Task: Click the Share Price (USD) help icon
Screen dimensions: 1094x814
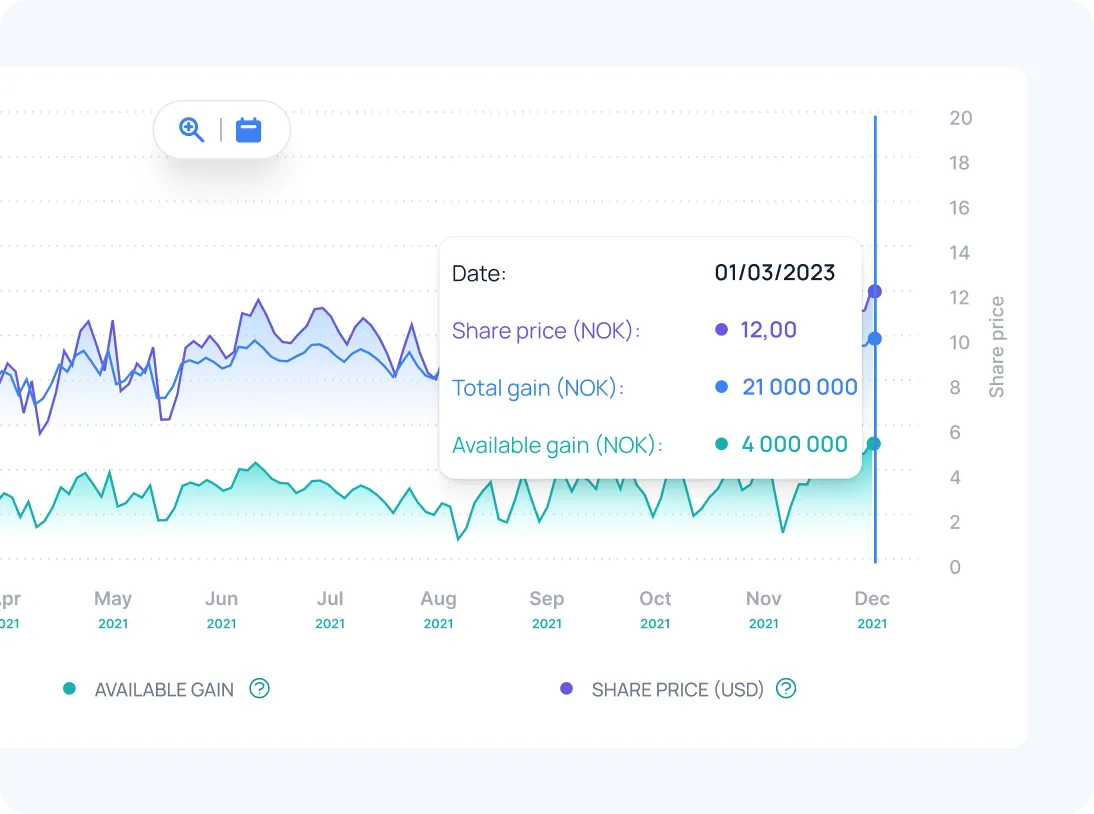Action: click(x=786, y=689)
